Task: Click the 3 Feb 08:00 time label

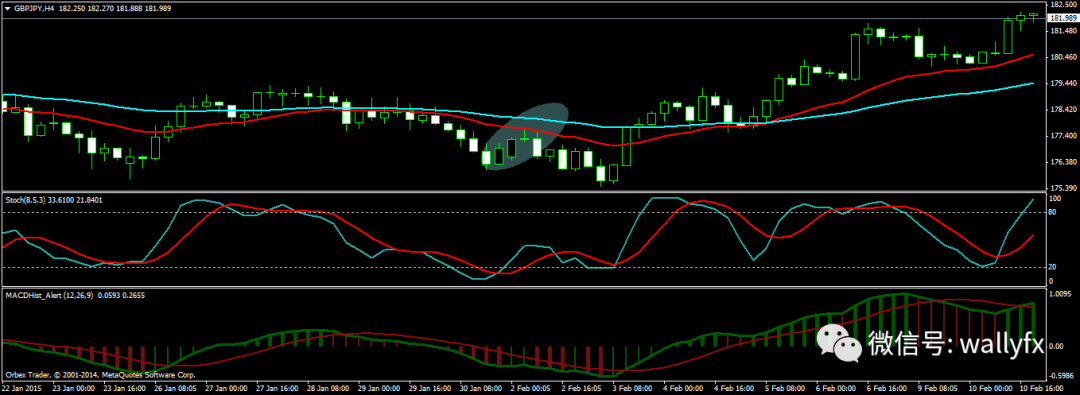Action: pos(633,389)
